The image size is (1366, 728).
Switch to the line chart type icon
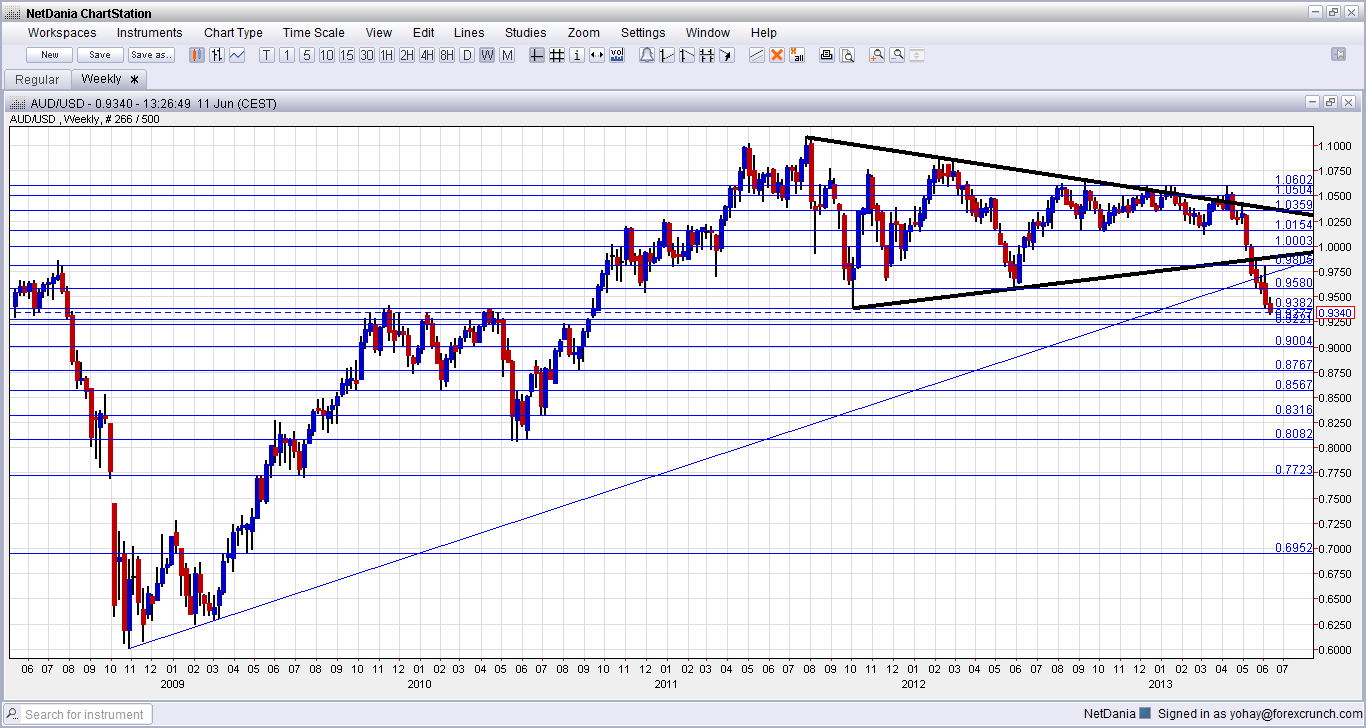pyautogui.click(x=237, y=55)
